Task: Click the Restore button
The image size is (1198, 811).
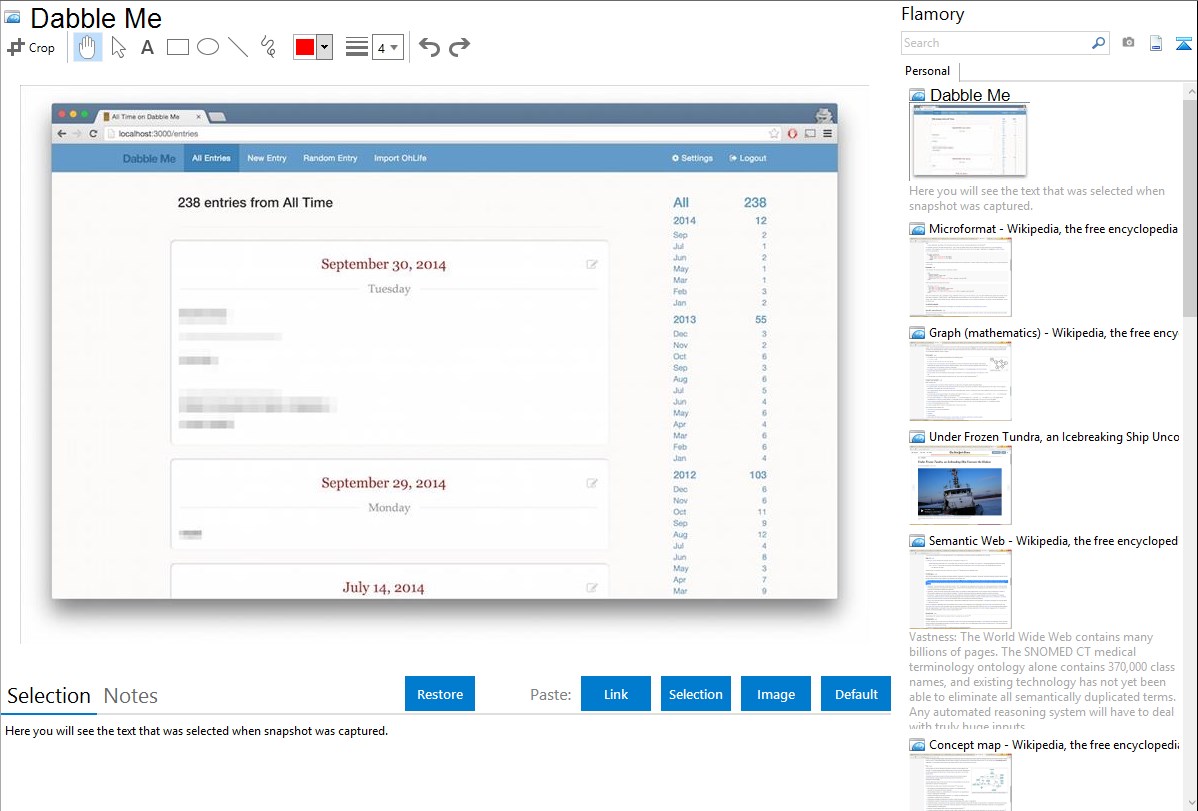Action: (x=440, y=694)
